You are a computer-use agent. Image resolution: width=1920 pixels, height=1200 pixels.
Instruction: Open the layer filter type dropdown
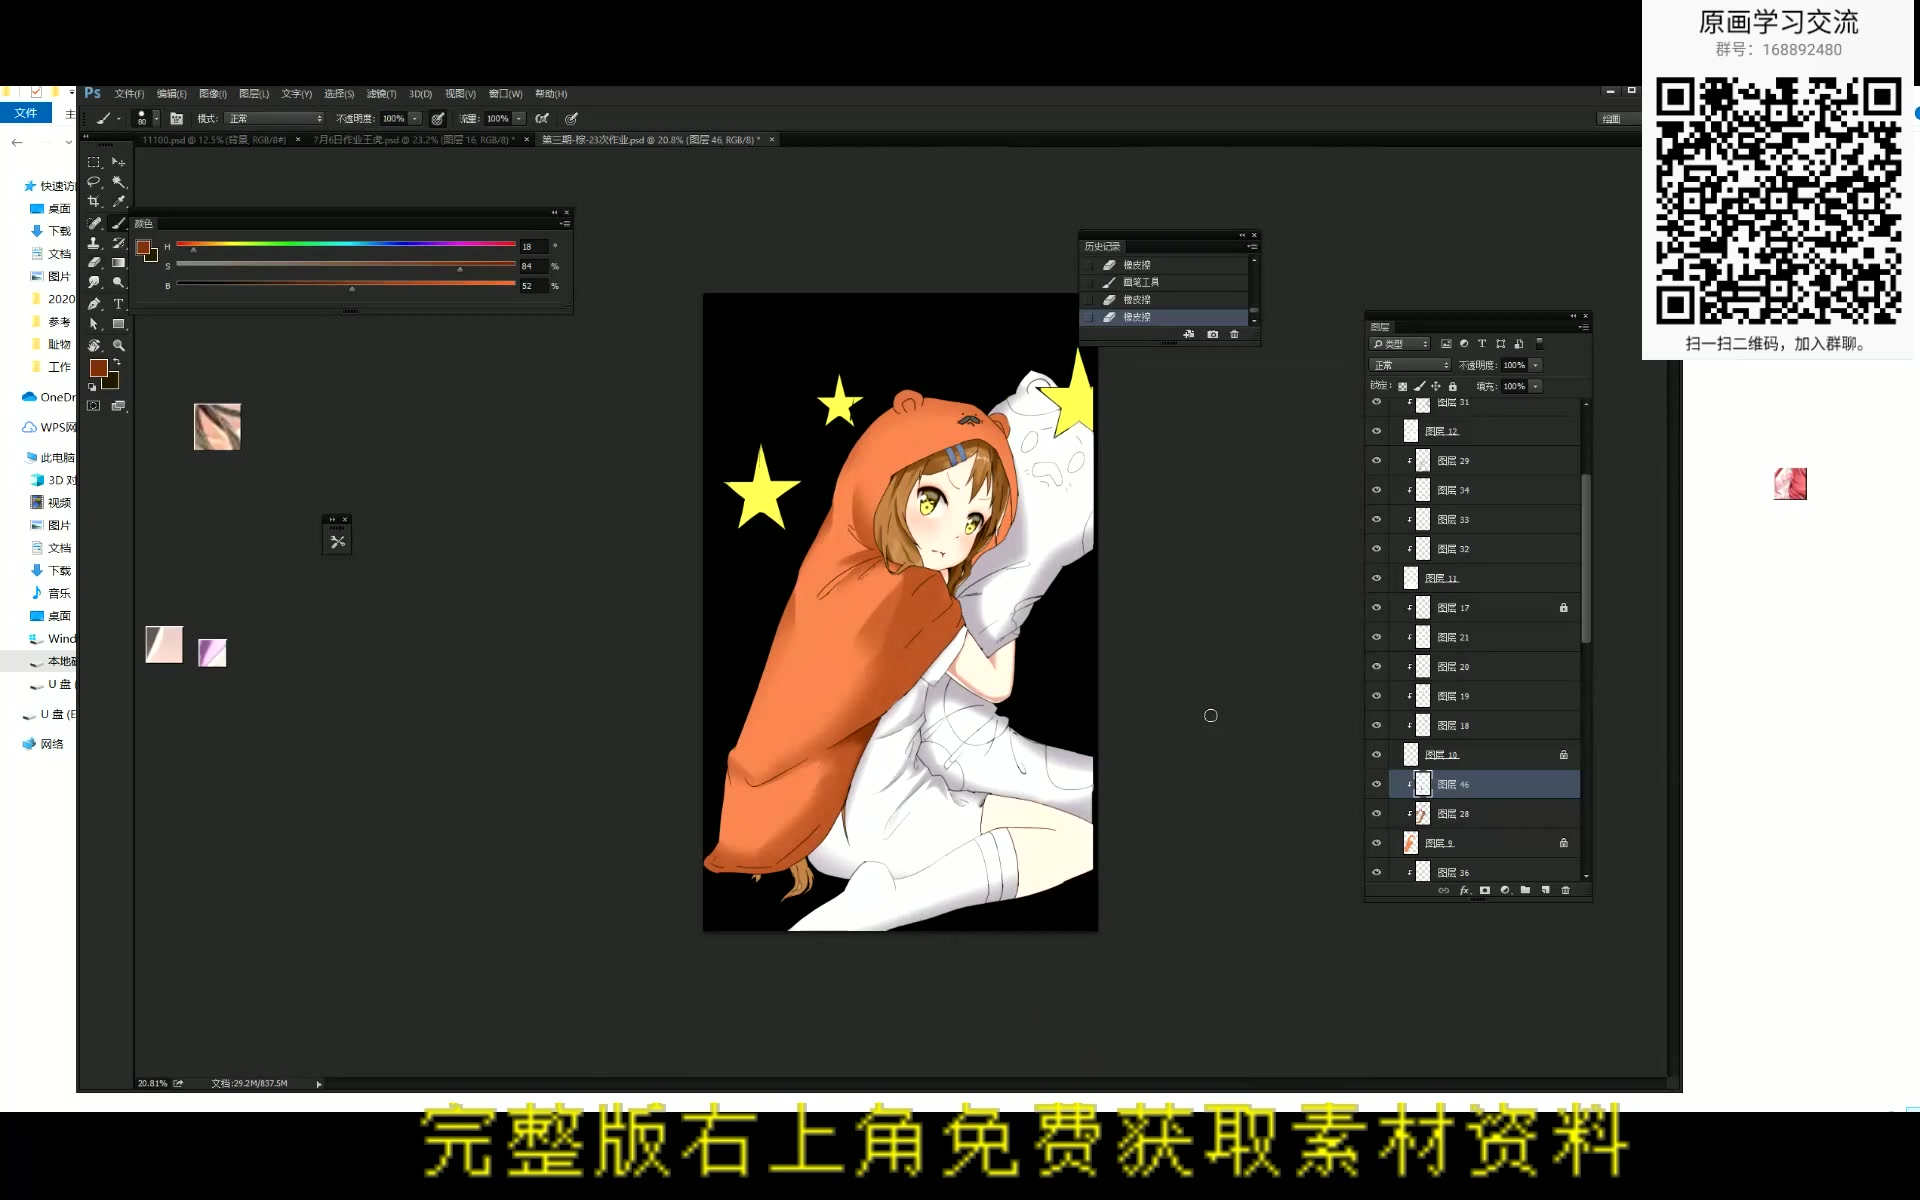pyautogui.click(x=1400, y=343)
